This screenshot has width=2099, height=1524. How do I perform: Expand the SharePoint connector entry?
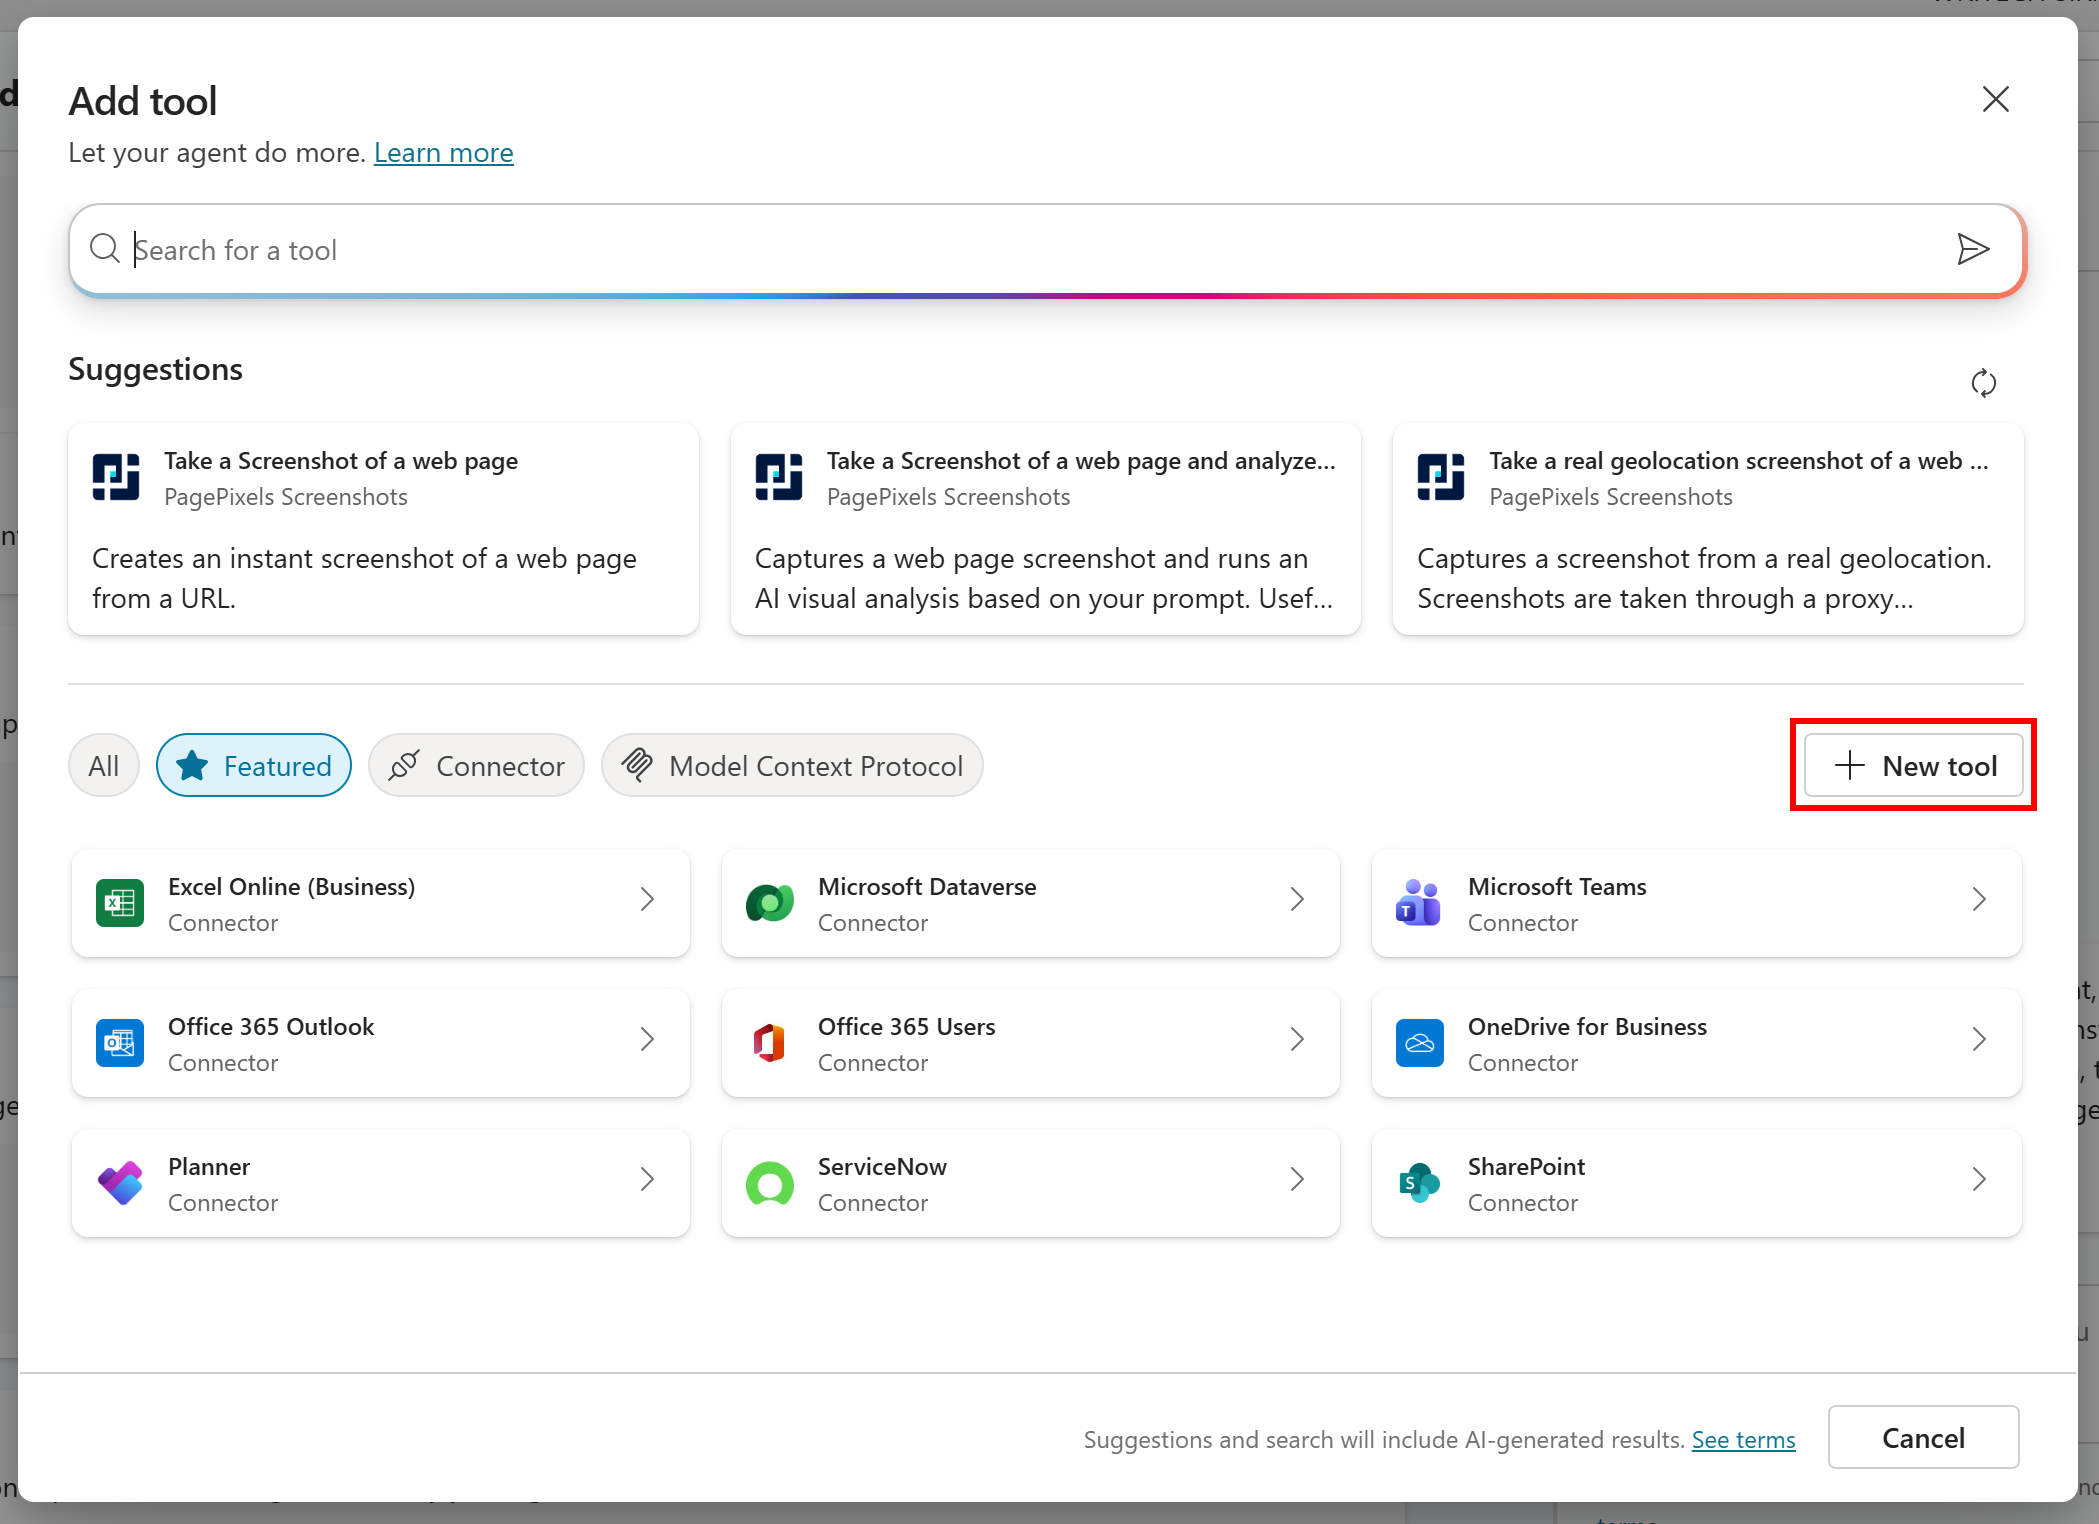tap(1979, 1179)
